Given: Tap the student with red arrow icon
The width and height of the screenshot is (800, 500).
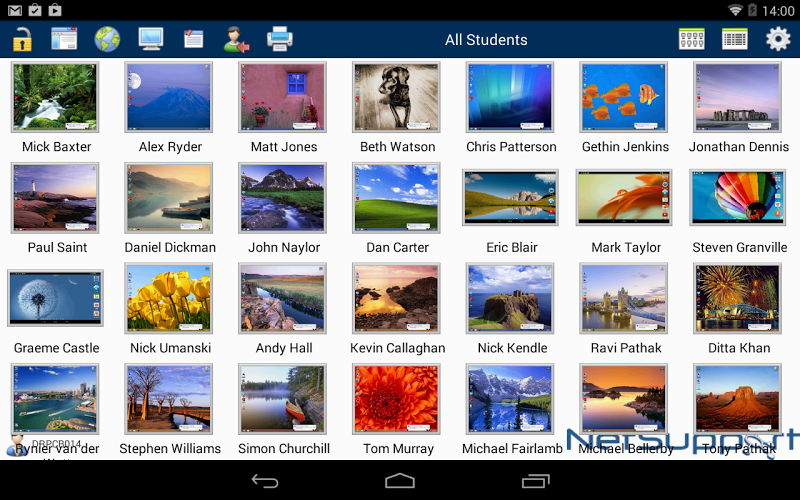Looking at the screenshot, I should pyautogui.click(x=236, y=40).
